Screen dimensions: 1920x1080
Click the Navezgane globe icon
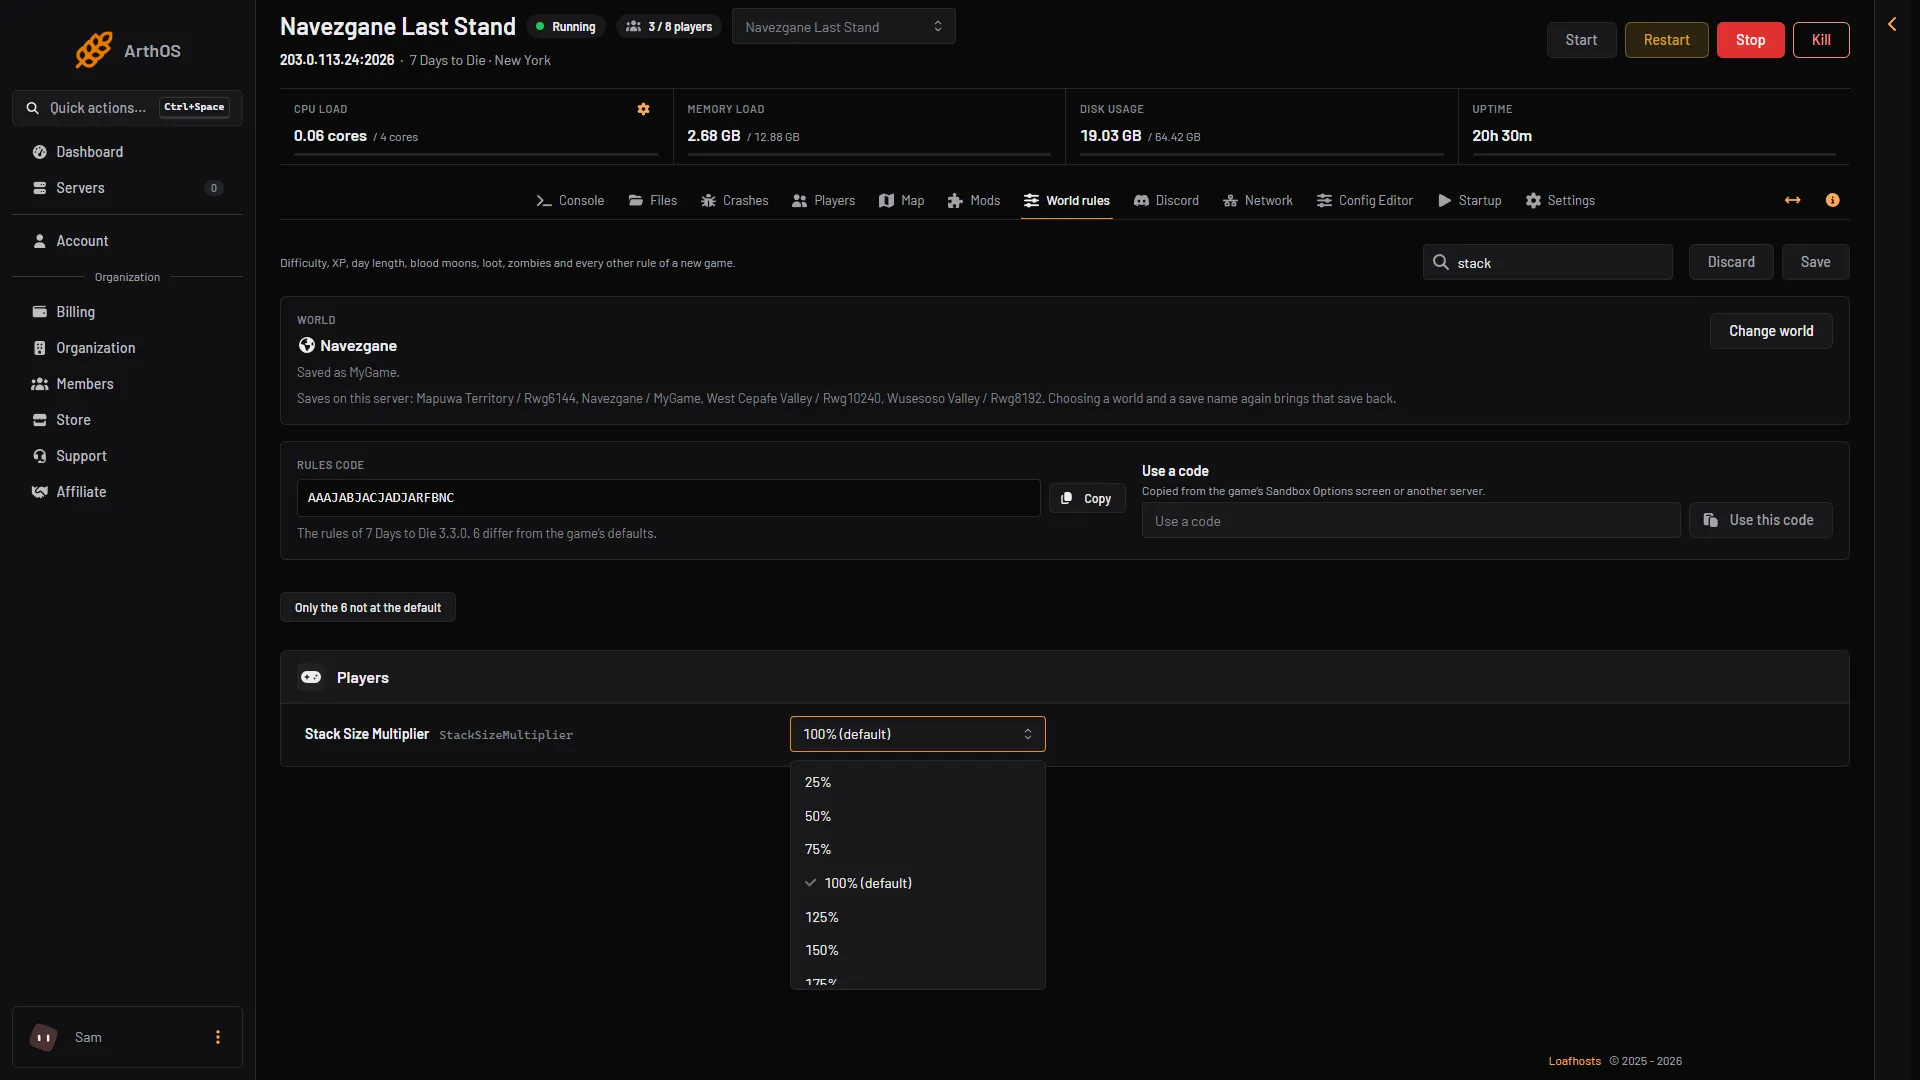[307, 345]
